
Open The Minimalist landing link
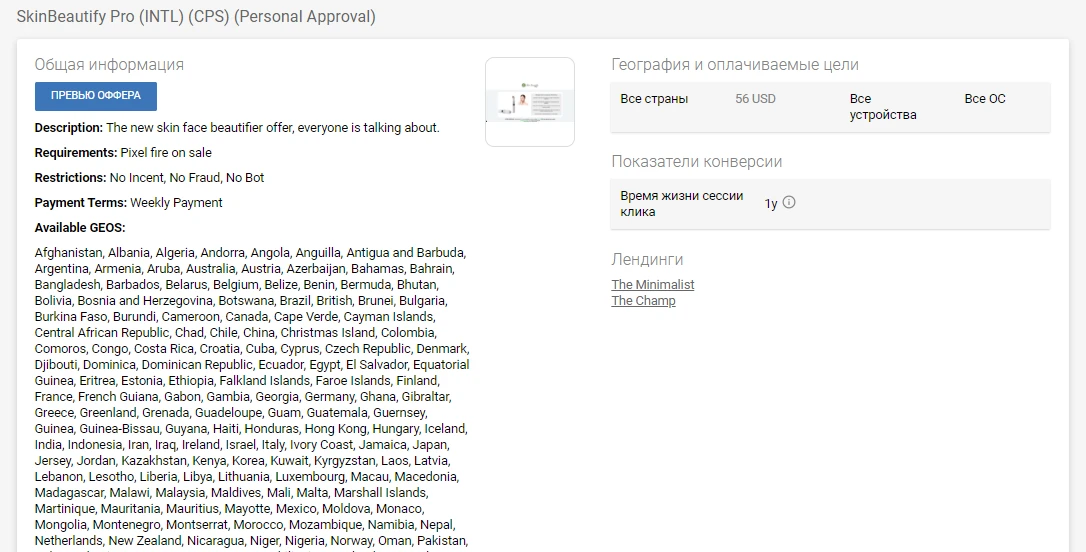[x=652, y=285]
